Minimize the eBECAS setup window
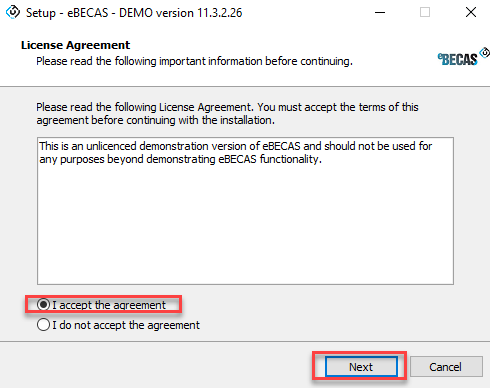This screenshot has width=490, height=388. click(380, 12)
